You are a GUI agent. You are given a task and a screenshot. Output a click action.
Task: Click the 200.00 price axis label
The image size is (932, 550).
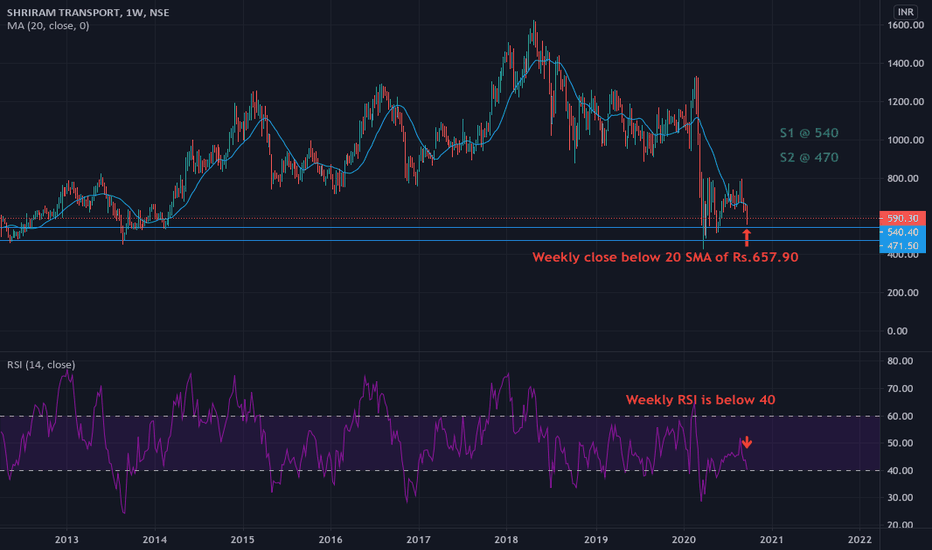coord(905,293)
